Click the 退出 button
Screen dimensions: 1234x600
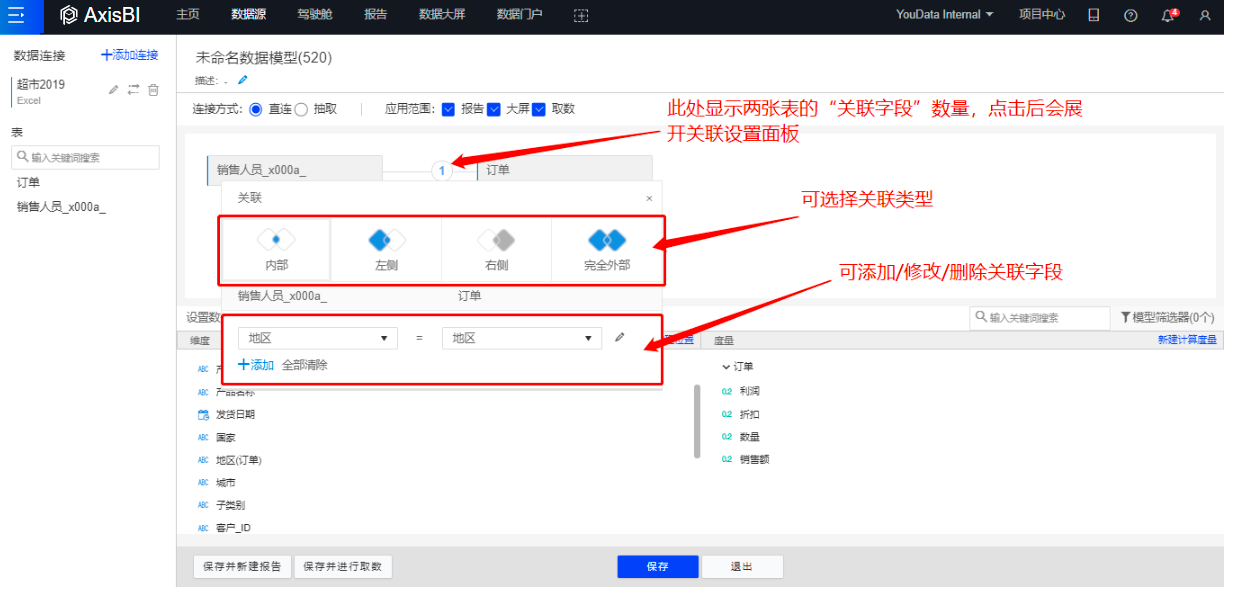coord(742,567)
